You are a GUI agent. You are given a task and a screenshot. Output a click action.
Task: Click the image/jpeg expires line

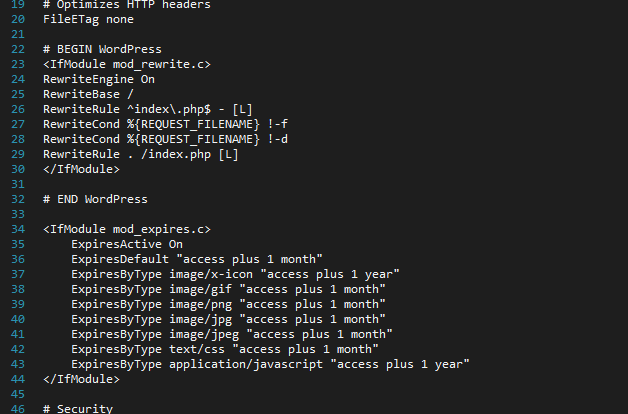pyautogui.click(x=232, y=334)
